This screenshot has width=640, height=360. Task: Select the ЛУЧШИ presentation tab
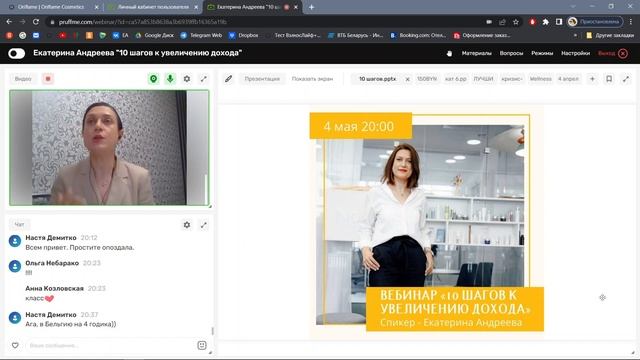(x=483, y=79)
